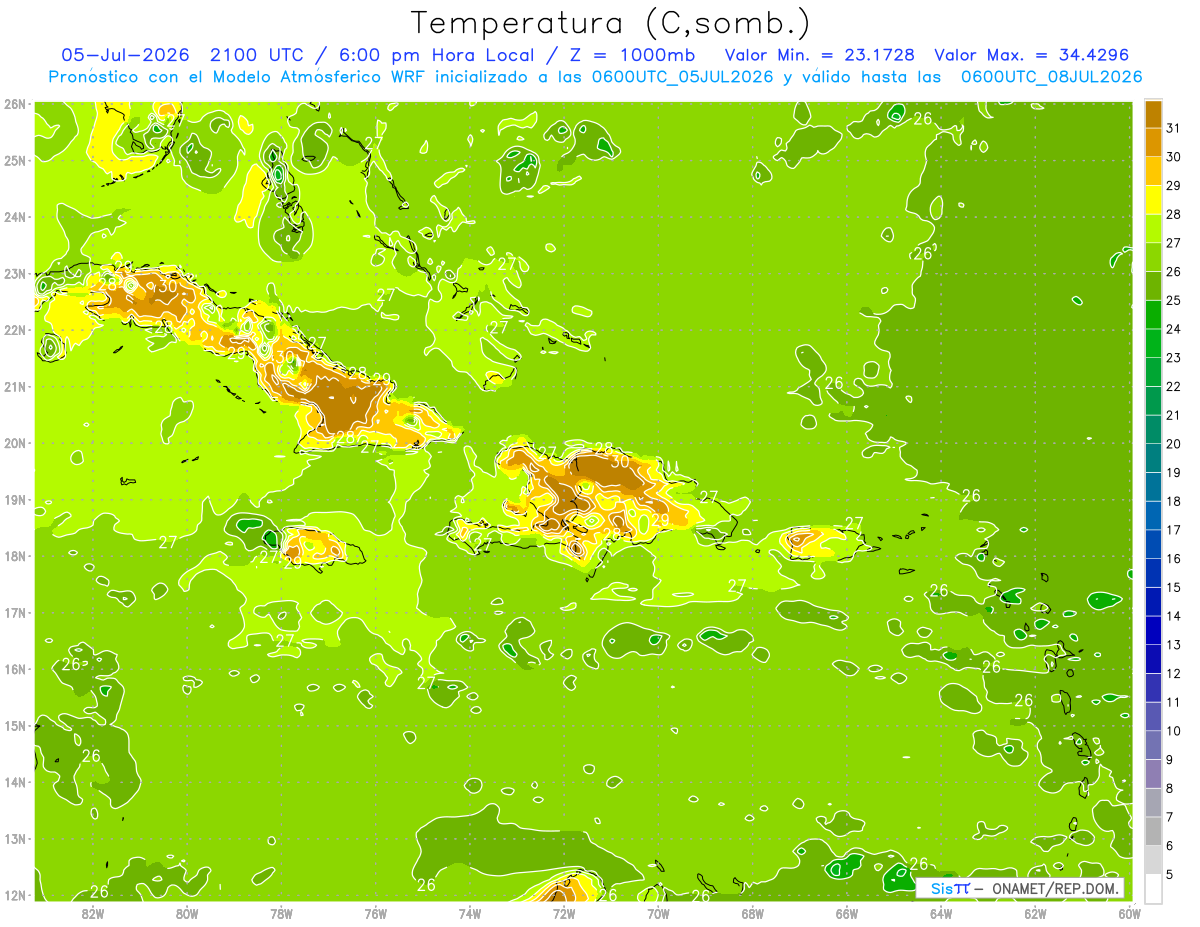
Task: Click legend swatch between labels 14 and 15
Action: [x=1153, y=601]
